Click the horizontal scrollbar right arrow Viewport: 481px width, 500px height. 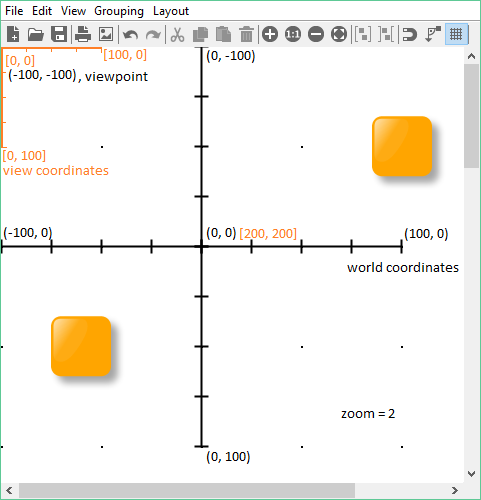pyautogui.click(x=455, y=491)
